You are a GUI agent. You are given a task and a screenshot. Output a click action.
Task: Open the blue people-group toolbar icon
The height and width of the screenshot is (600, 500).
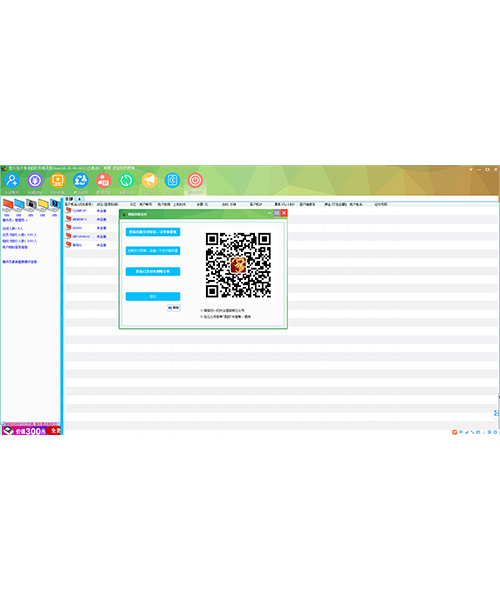[x=81, y=180]
